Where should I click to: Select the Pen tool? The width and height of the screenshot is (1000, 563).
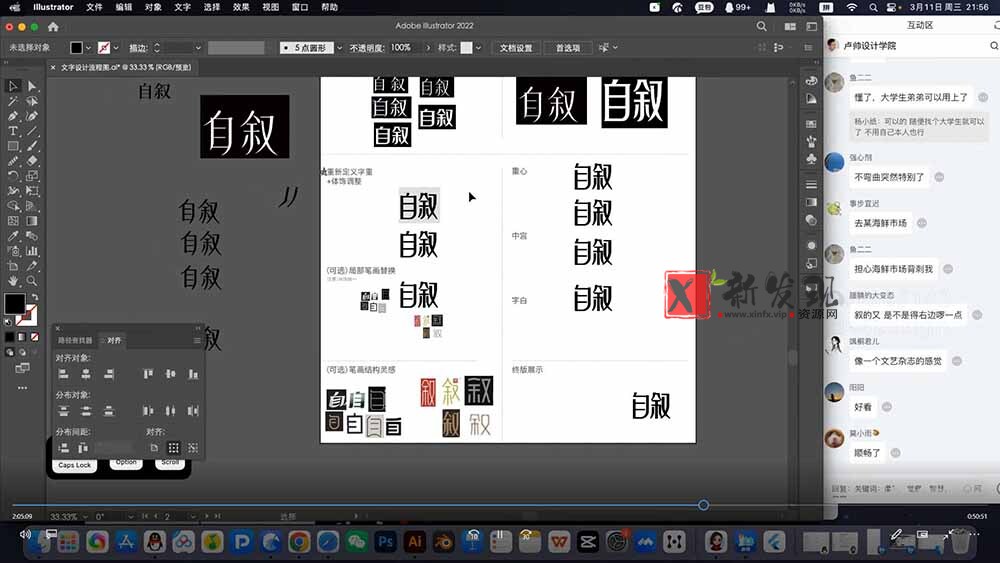(x=13, y=116)
